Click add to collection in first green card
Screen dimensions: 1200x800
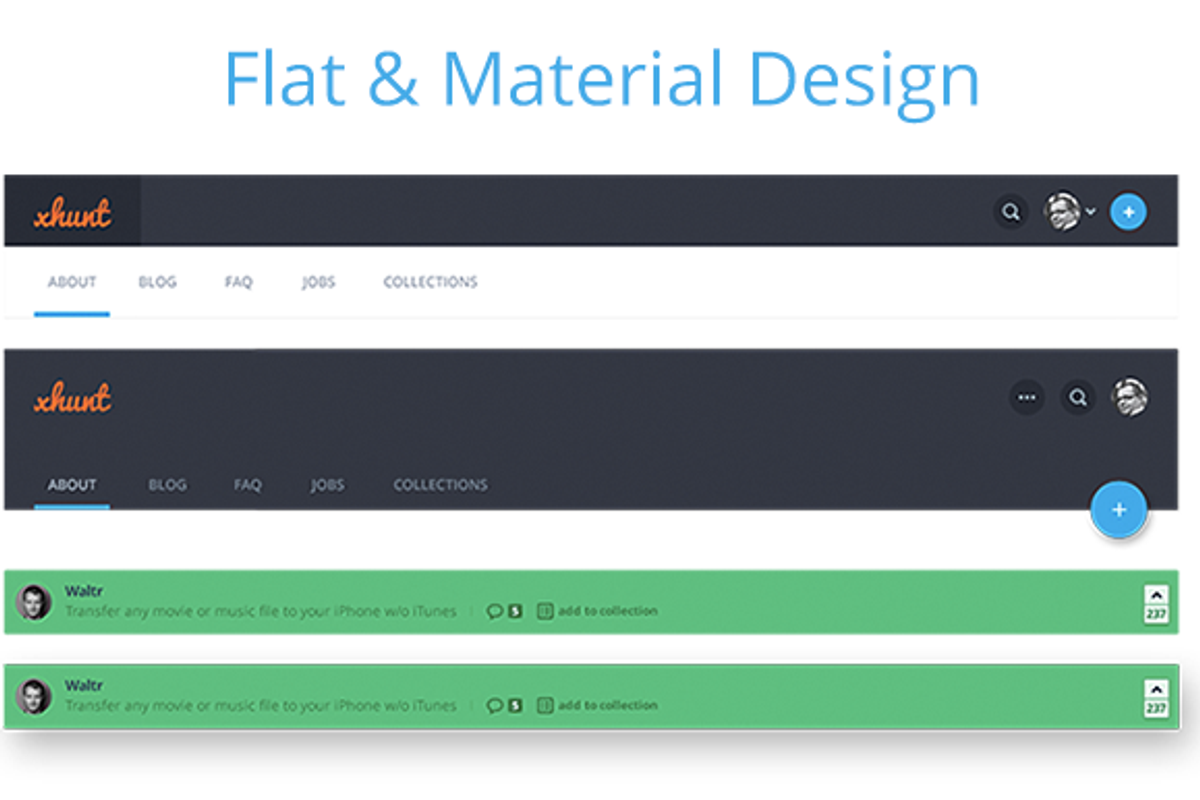coord(598,611)
